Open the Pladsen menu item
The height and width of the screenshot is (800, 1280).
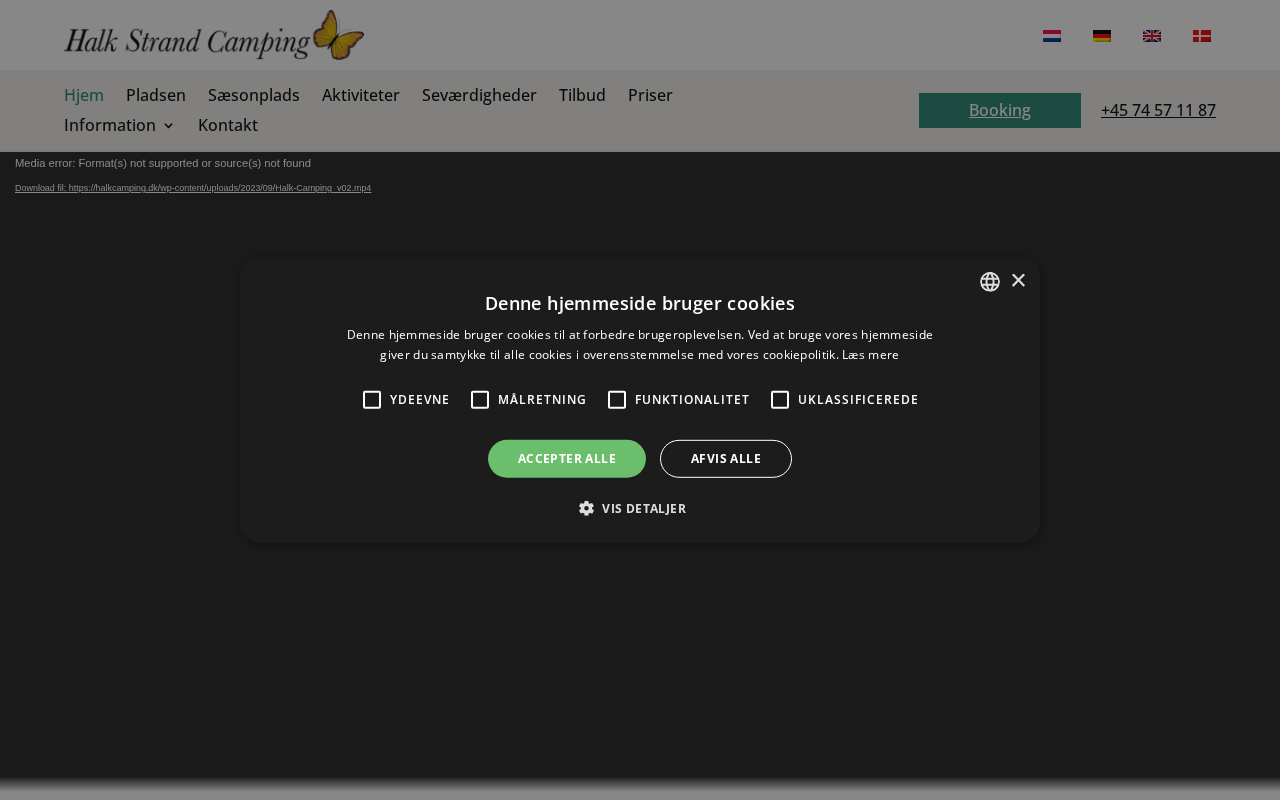point(156,95)
